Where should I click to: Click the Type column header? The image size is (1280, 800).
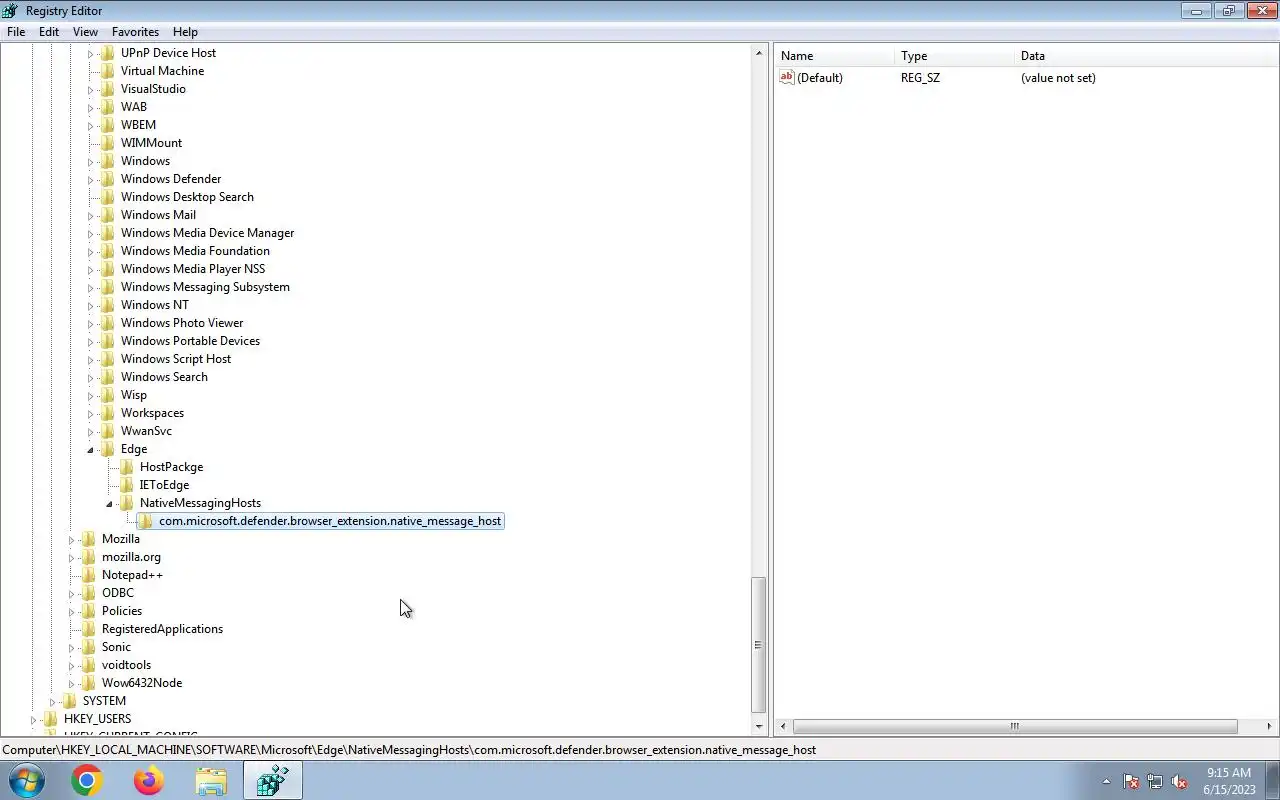click(x=954, y=56)
